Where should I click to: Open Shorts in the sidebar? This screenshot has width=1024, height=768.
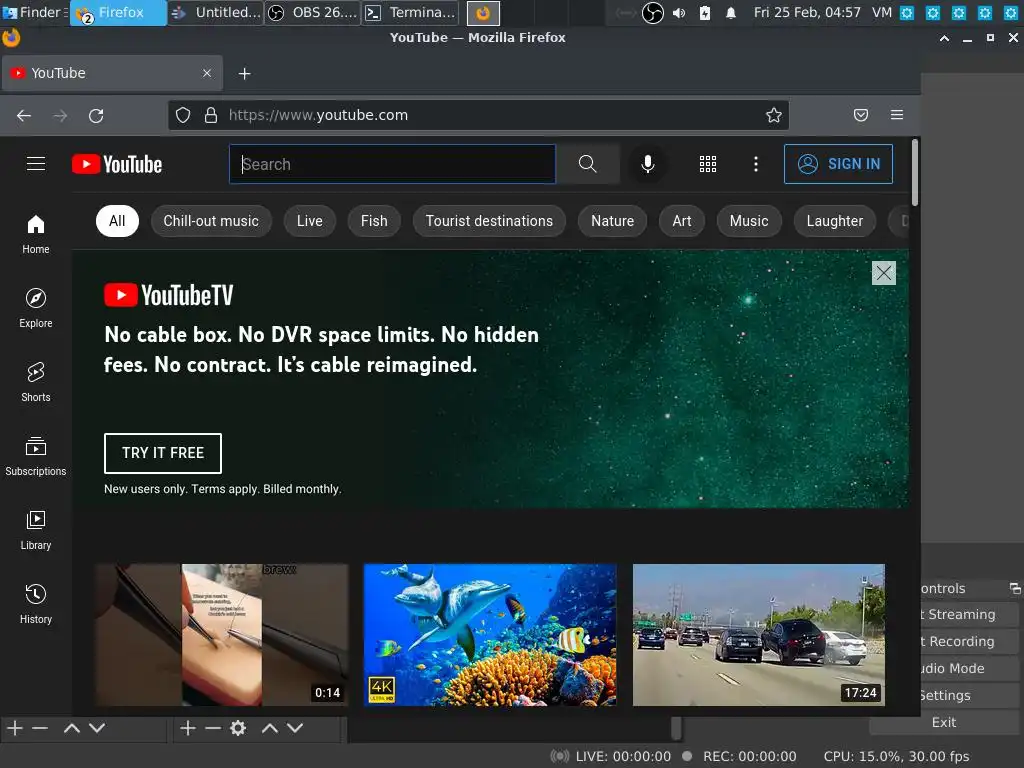tap(36, 382)
